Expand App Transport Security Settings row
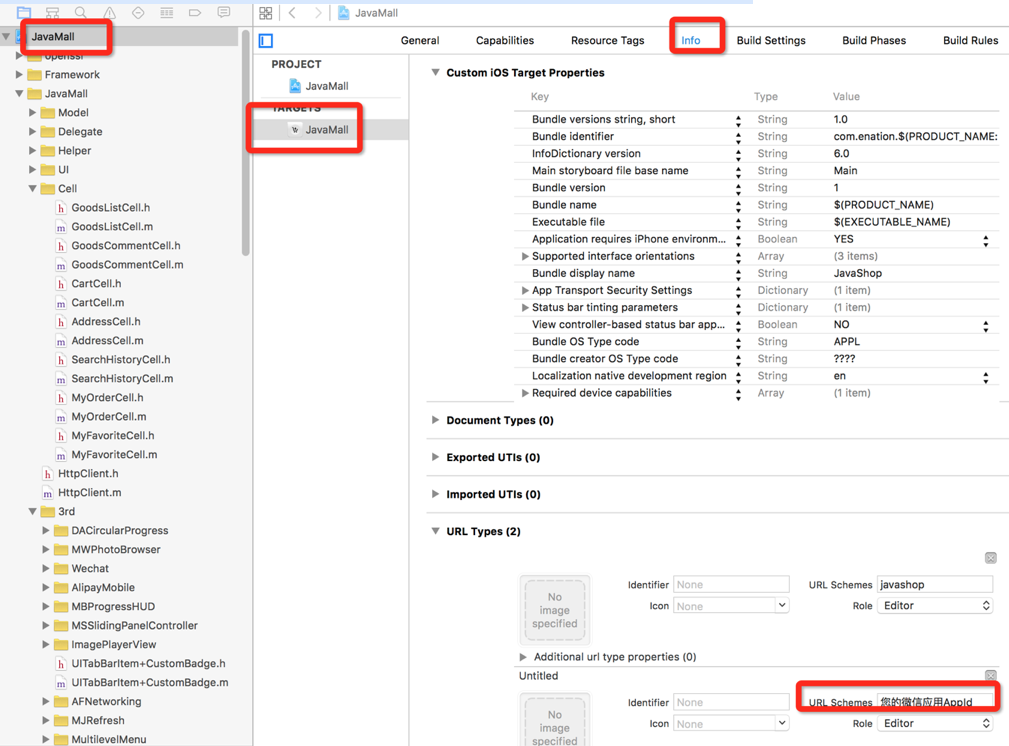The image size is (1009, 746). click(525, 290)
